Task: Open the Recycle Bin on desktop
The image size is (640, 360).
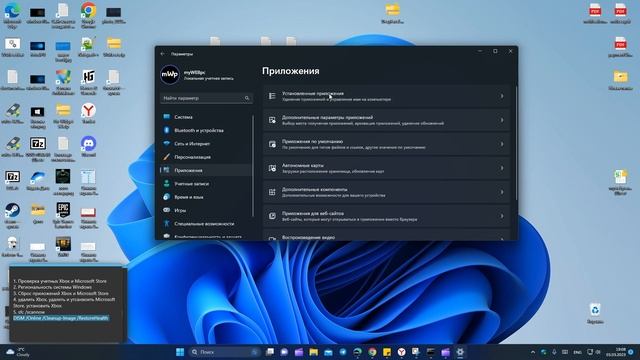Action: 595,313
